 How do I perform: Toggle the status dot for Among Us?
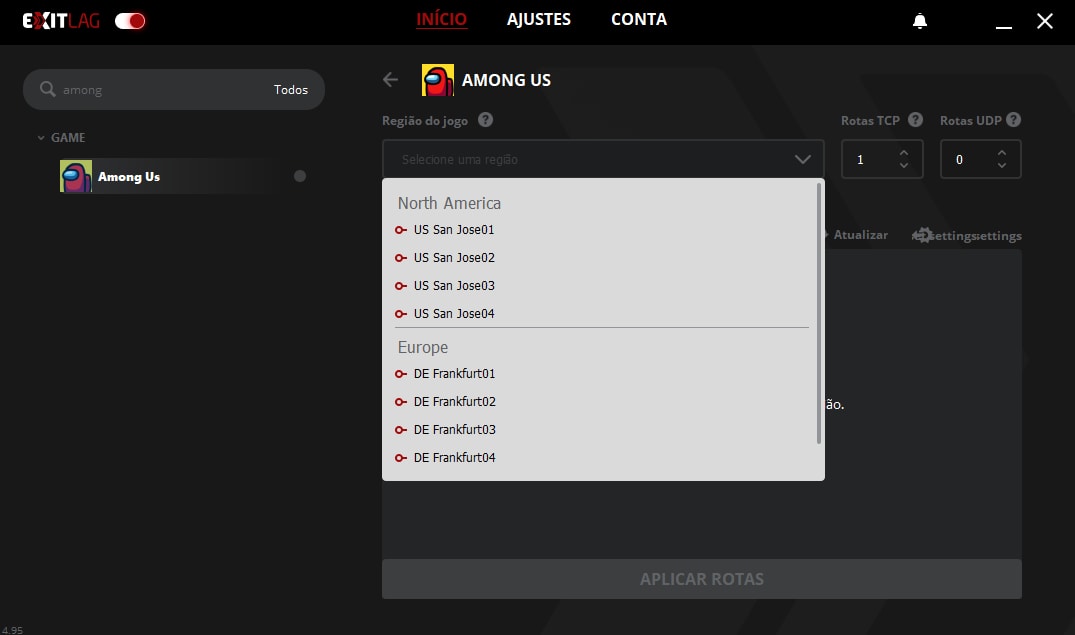pos(300,176)
